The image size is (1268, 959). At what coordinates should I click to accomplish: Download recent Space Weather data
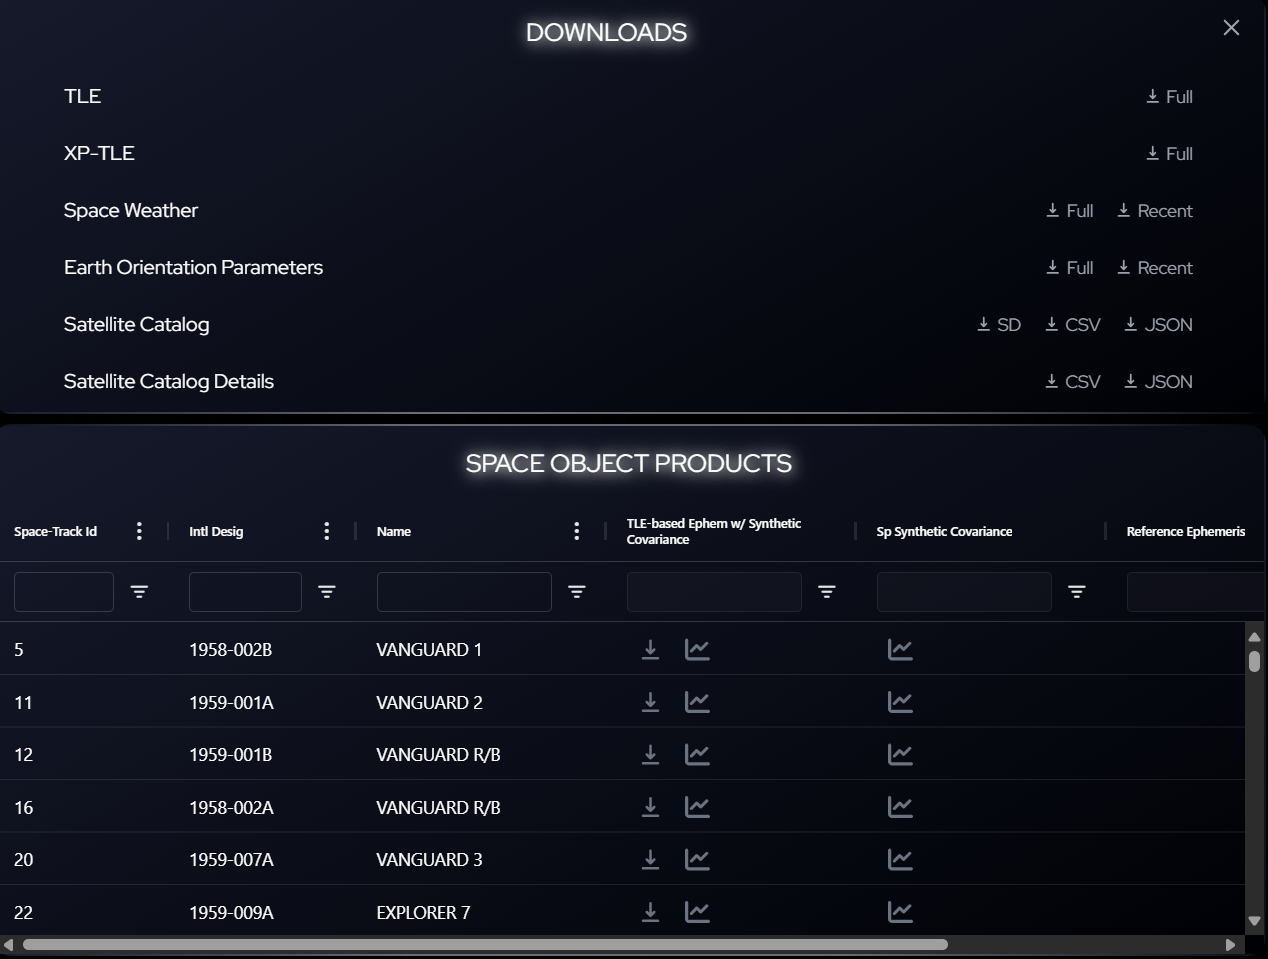(x=1155, y=211)
